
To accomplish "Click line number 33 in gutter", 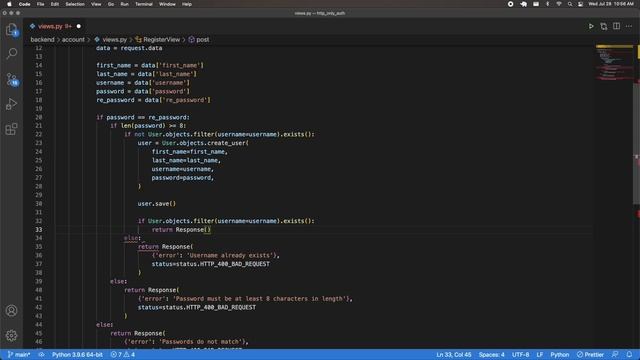I will pos(38,229).
